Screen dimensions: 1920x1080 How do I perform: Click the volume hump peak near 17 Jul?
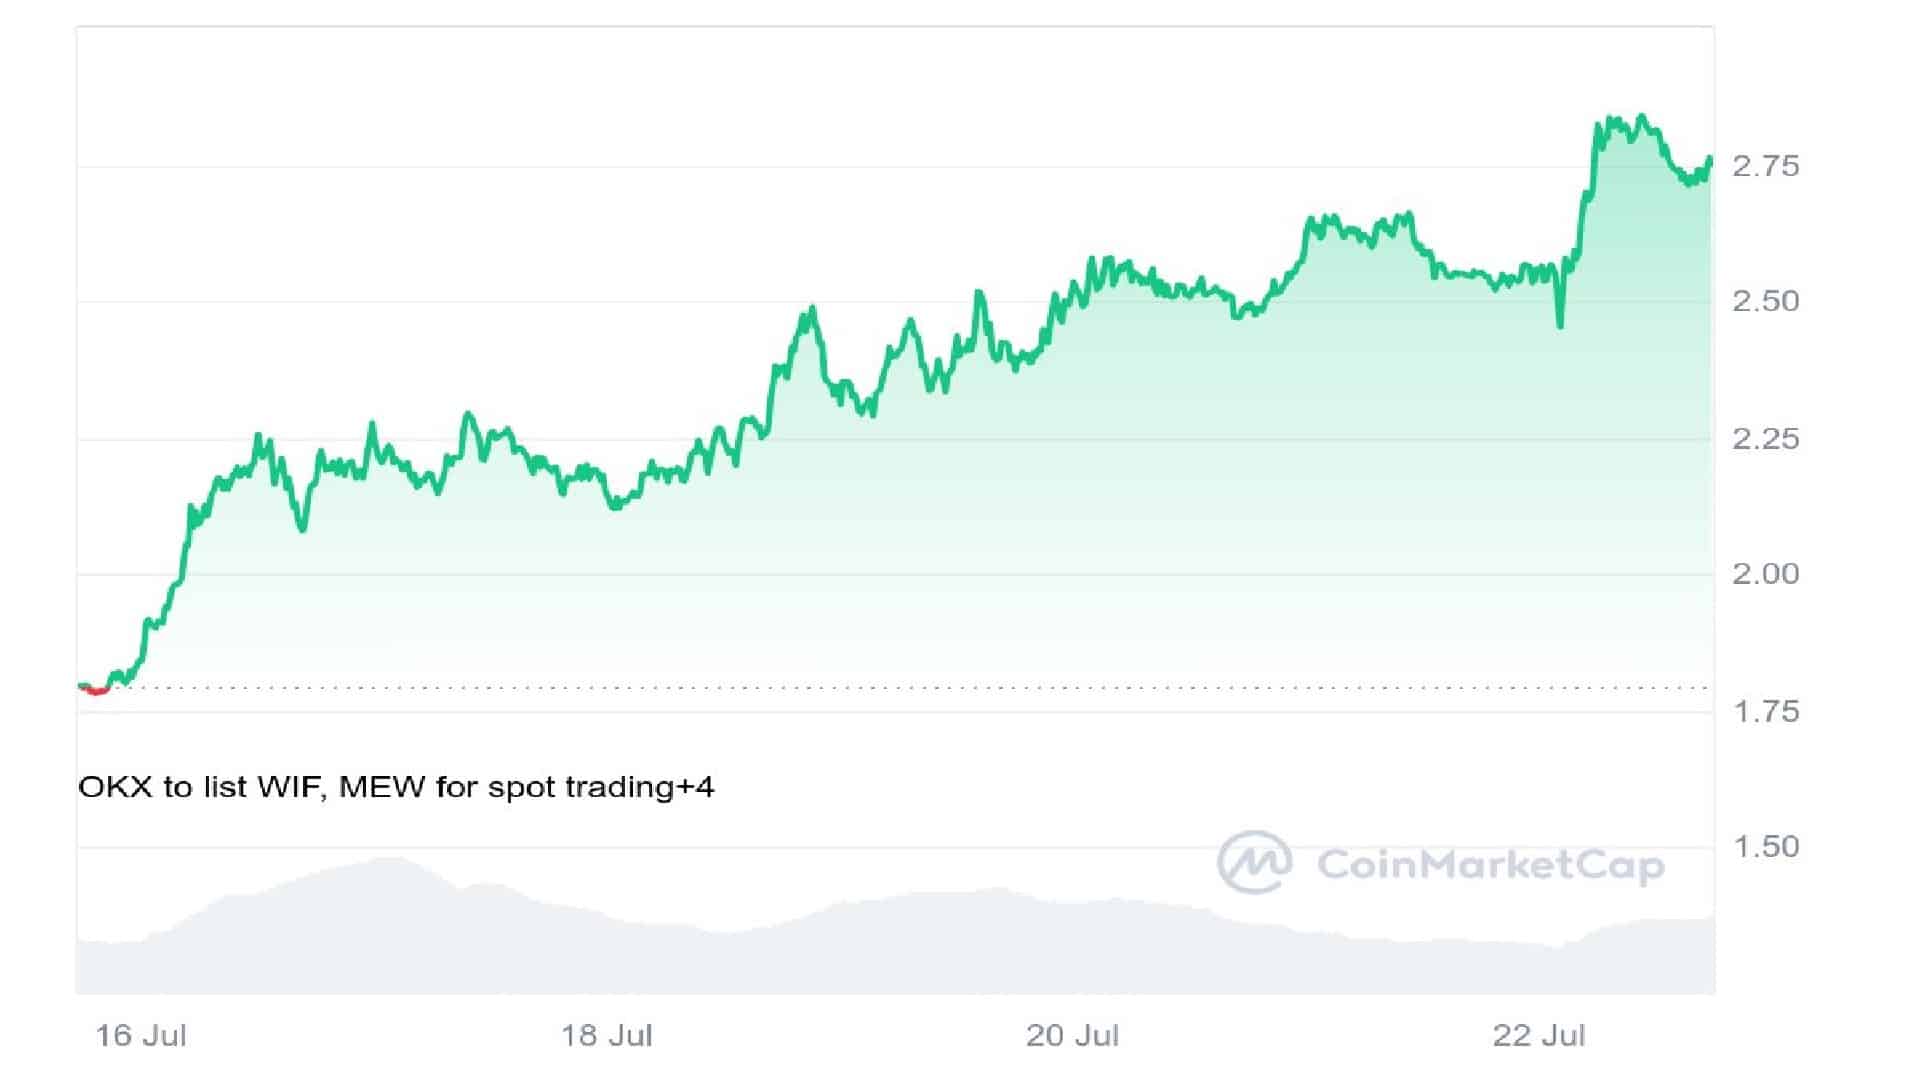pos(390,862)
